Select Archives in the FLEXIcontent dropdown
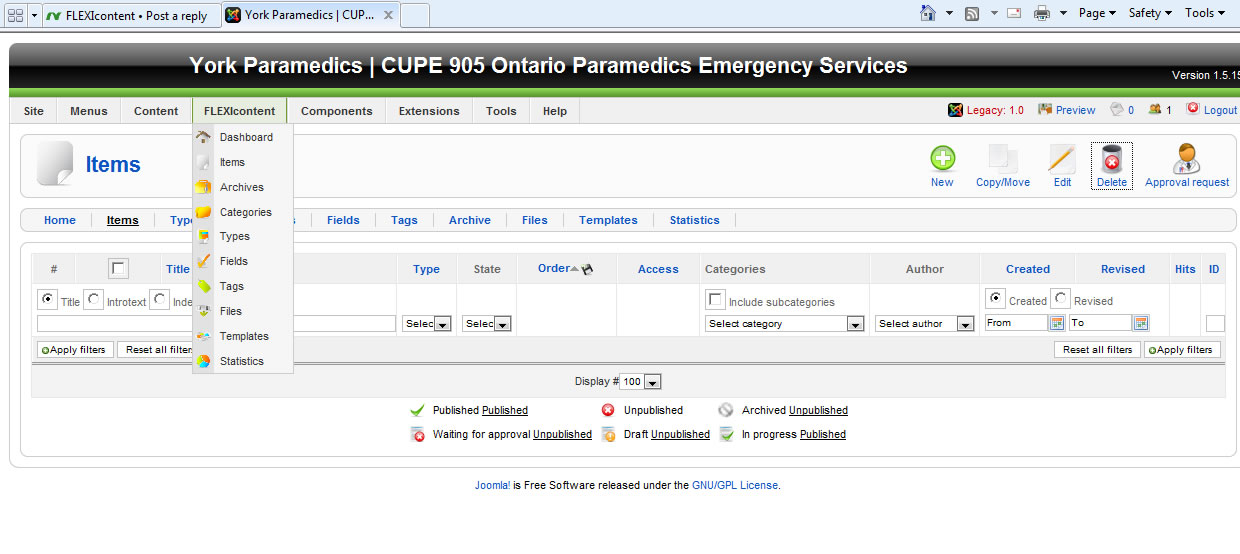The width and height of the screenshot is (1240, 554). tap(243, 187)
